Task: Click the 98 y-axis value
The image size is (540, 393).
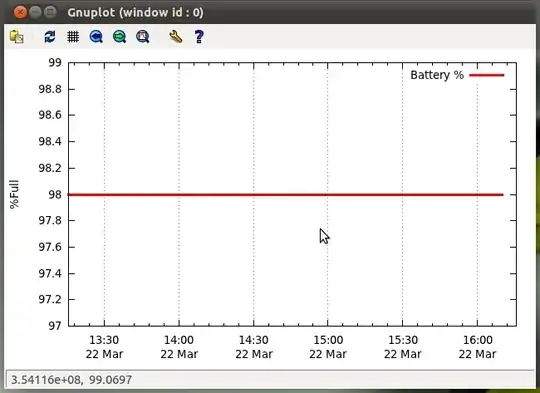Action: pyautogui.click(x=55, y=195)
